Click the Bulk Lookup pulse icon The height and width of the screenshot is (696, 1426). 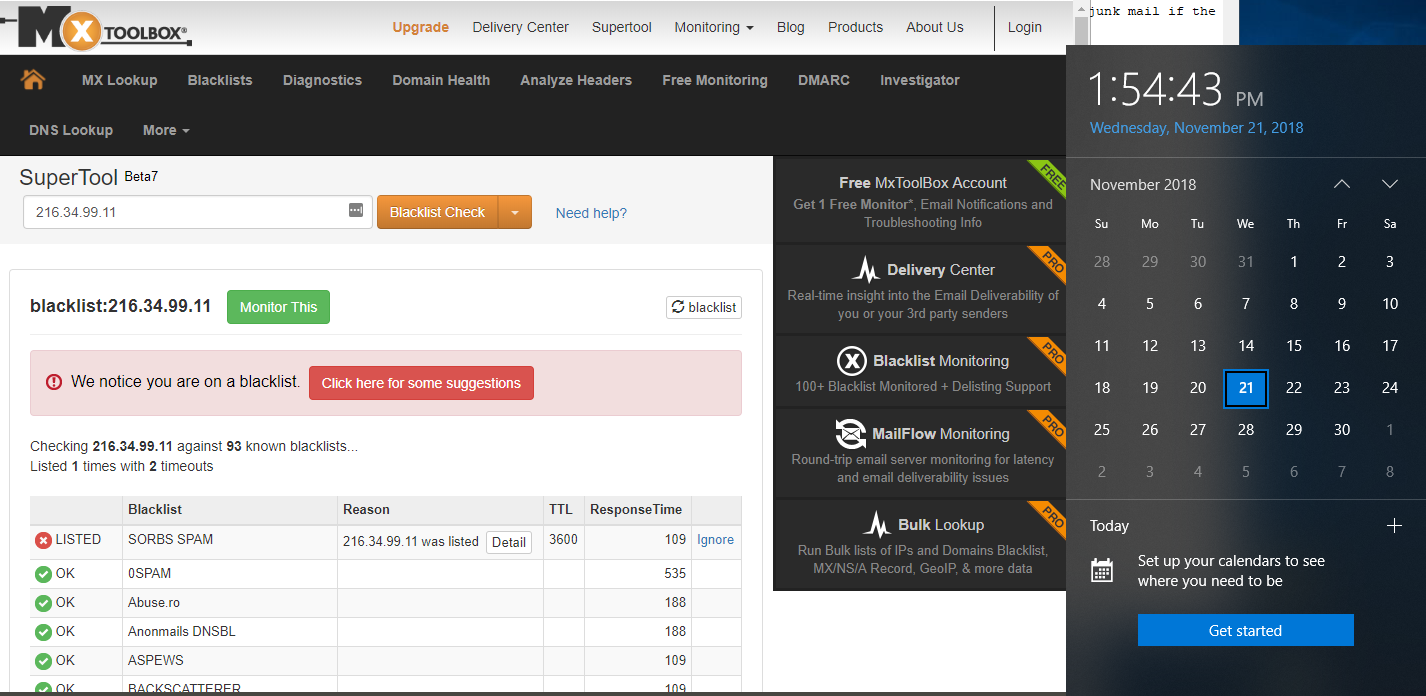[x=877, y=524]
